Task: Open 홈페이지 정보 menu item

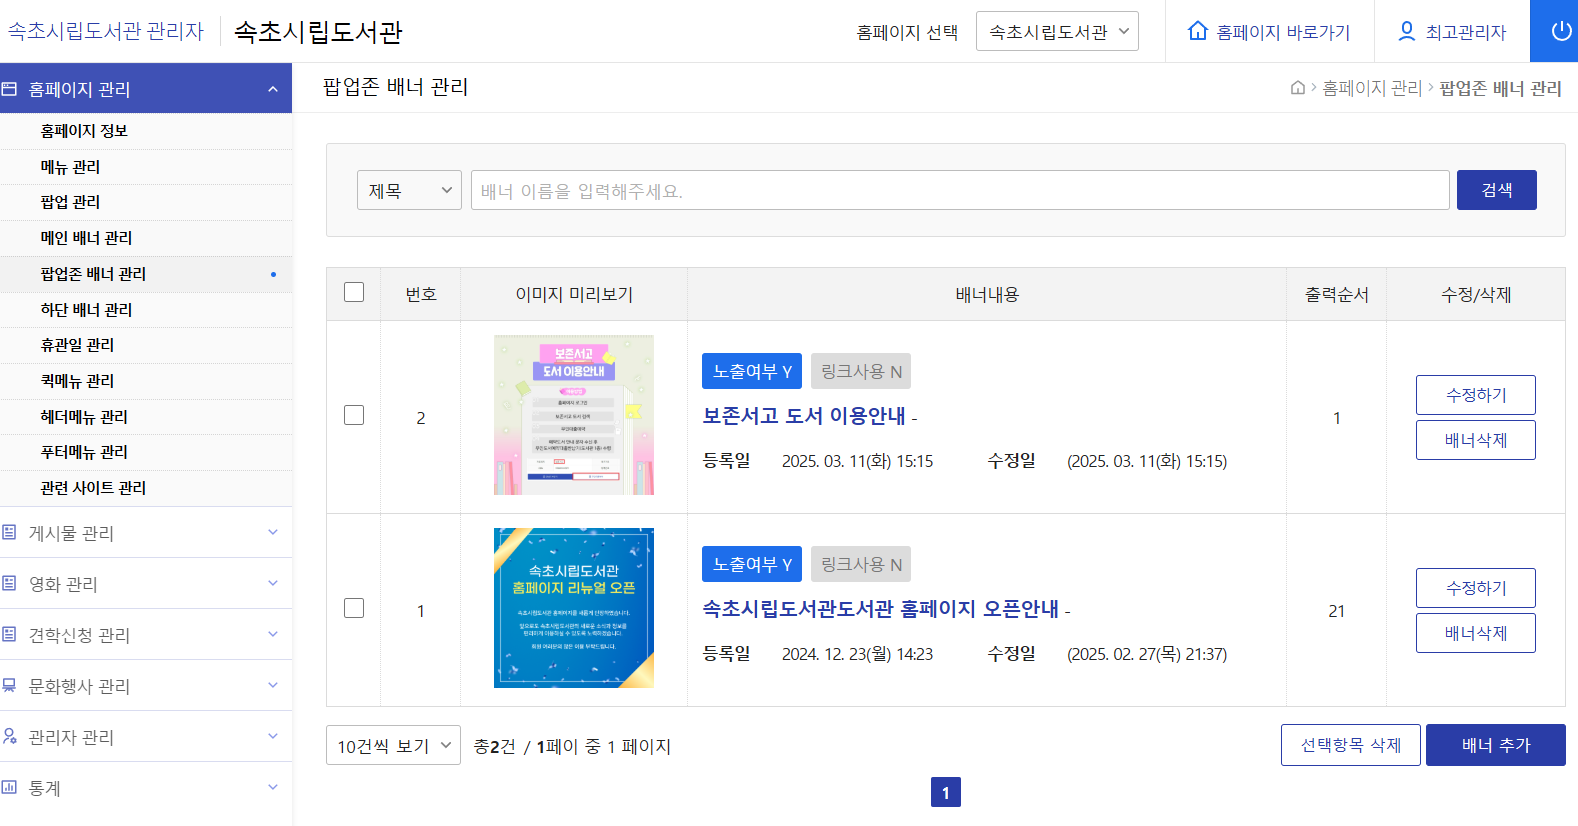Action: pyautogui.click(x=146, y=131)
